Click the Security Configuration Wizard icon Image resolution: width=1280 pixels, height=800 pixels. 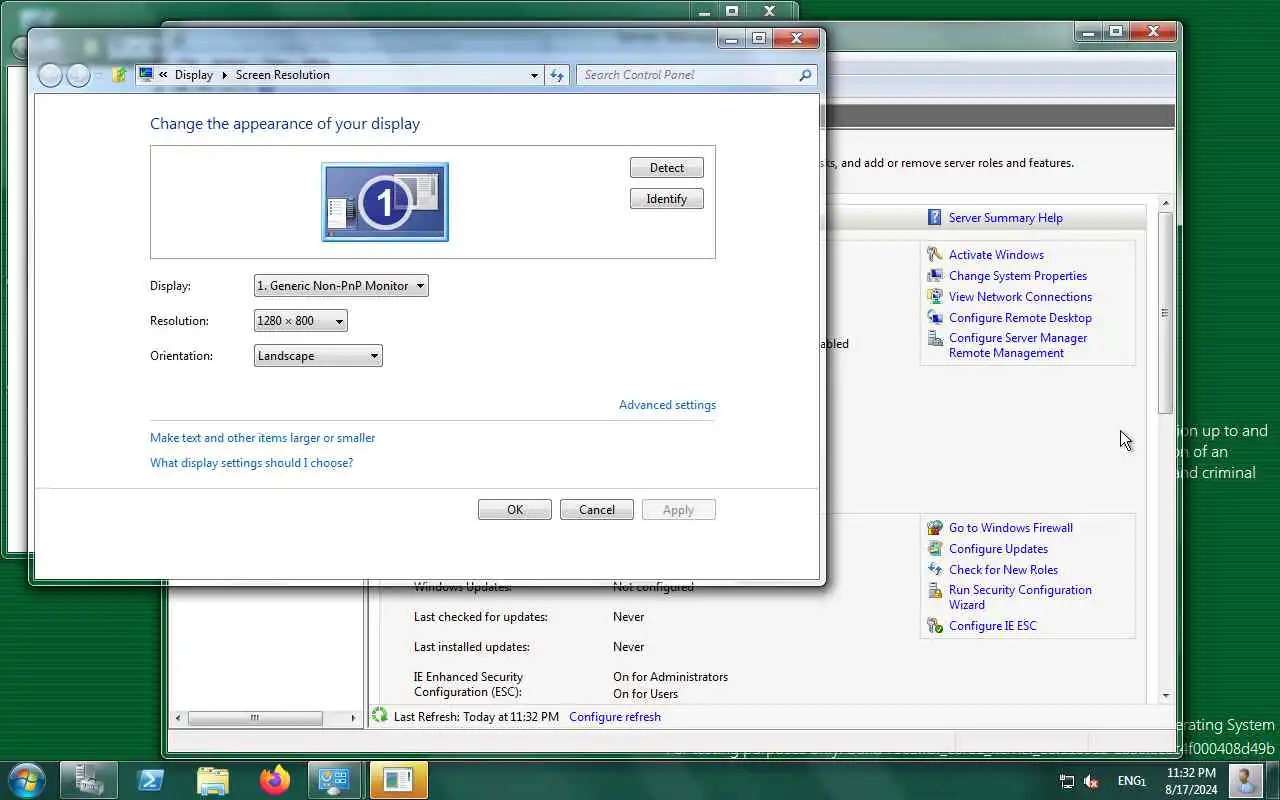tap(934, 591)
